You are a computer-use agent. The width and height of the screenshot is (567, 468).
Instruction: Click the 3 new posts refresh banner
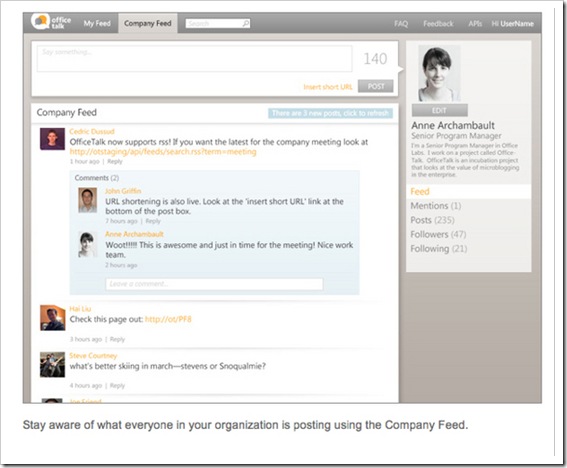tap(330, 113)
